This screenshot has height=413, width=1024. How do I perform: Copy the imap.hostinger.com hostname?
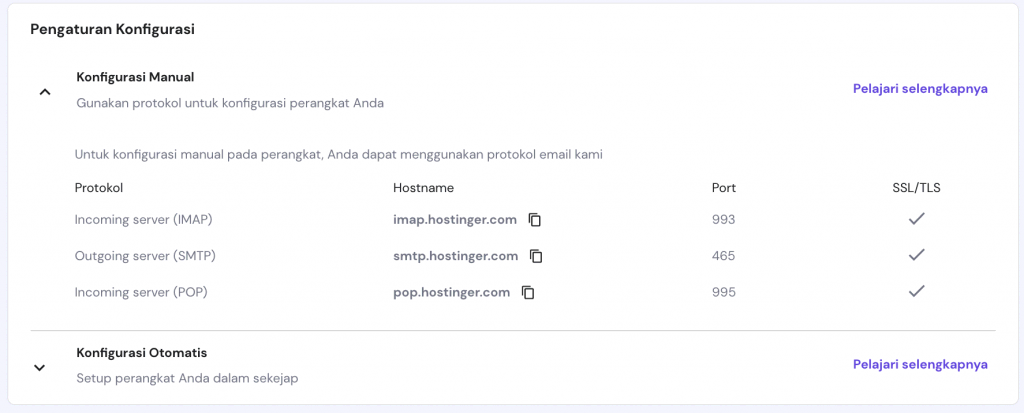pyautogui.click(x=535, y=220)
